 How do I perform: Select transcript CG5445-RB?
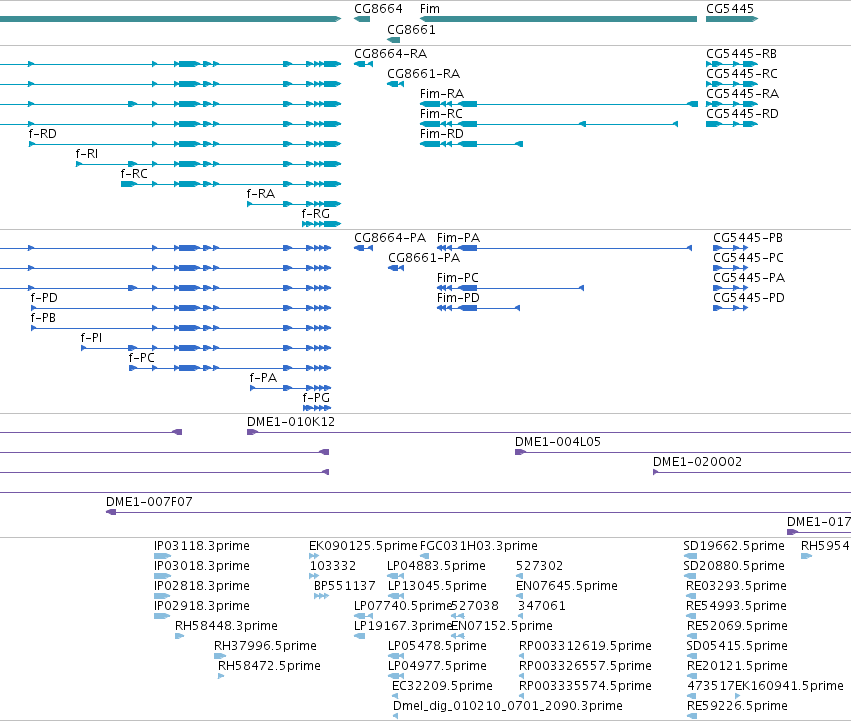pos(741,54)
